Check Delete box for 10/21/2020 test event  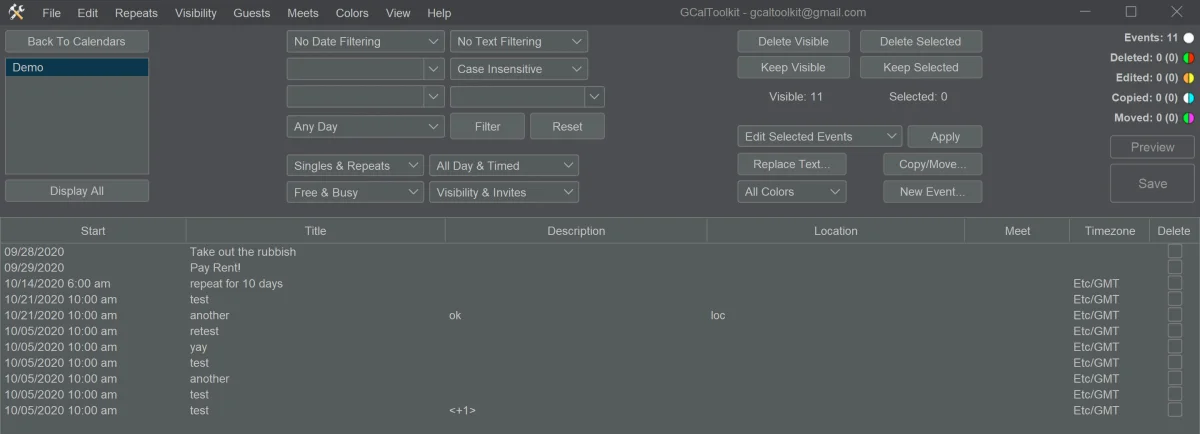(x=1174, y=299)
